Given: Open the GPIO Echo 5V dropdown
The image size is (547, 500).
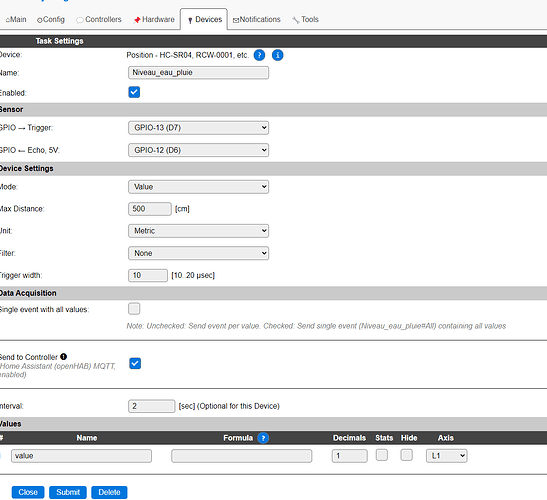Looking at the screenshot, I should (x=198, y=150).
